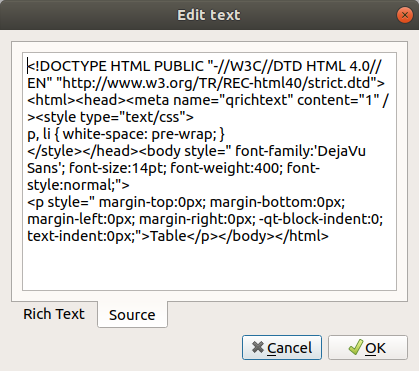Click the text "</style></head>" in the source
The image size is (419, 371).
coord(83,151)
